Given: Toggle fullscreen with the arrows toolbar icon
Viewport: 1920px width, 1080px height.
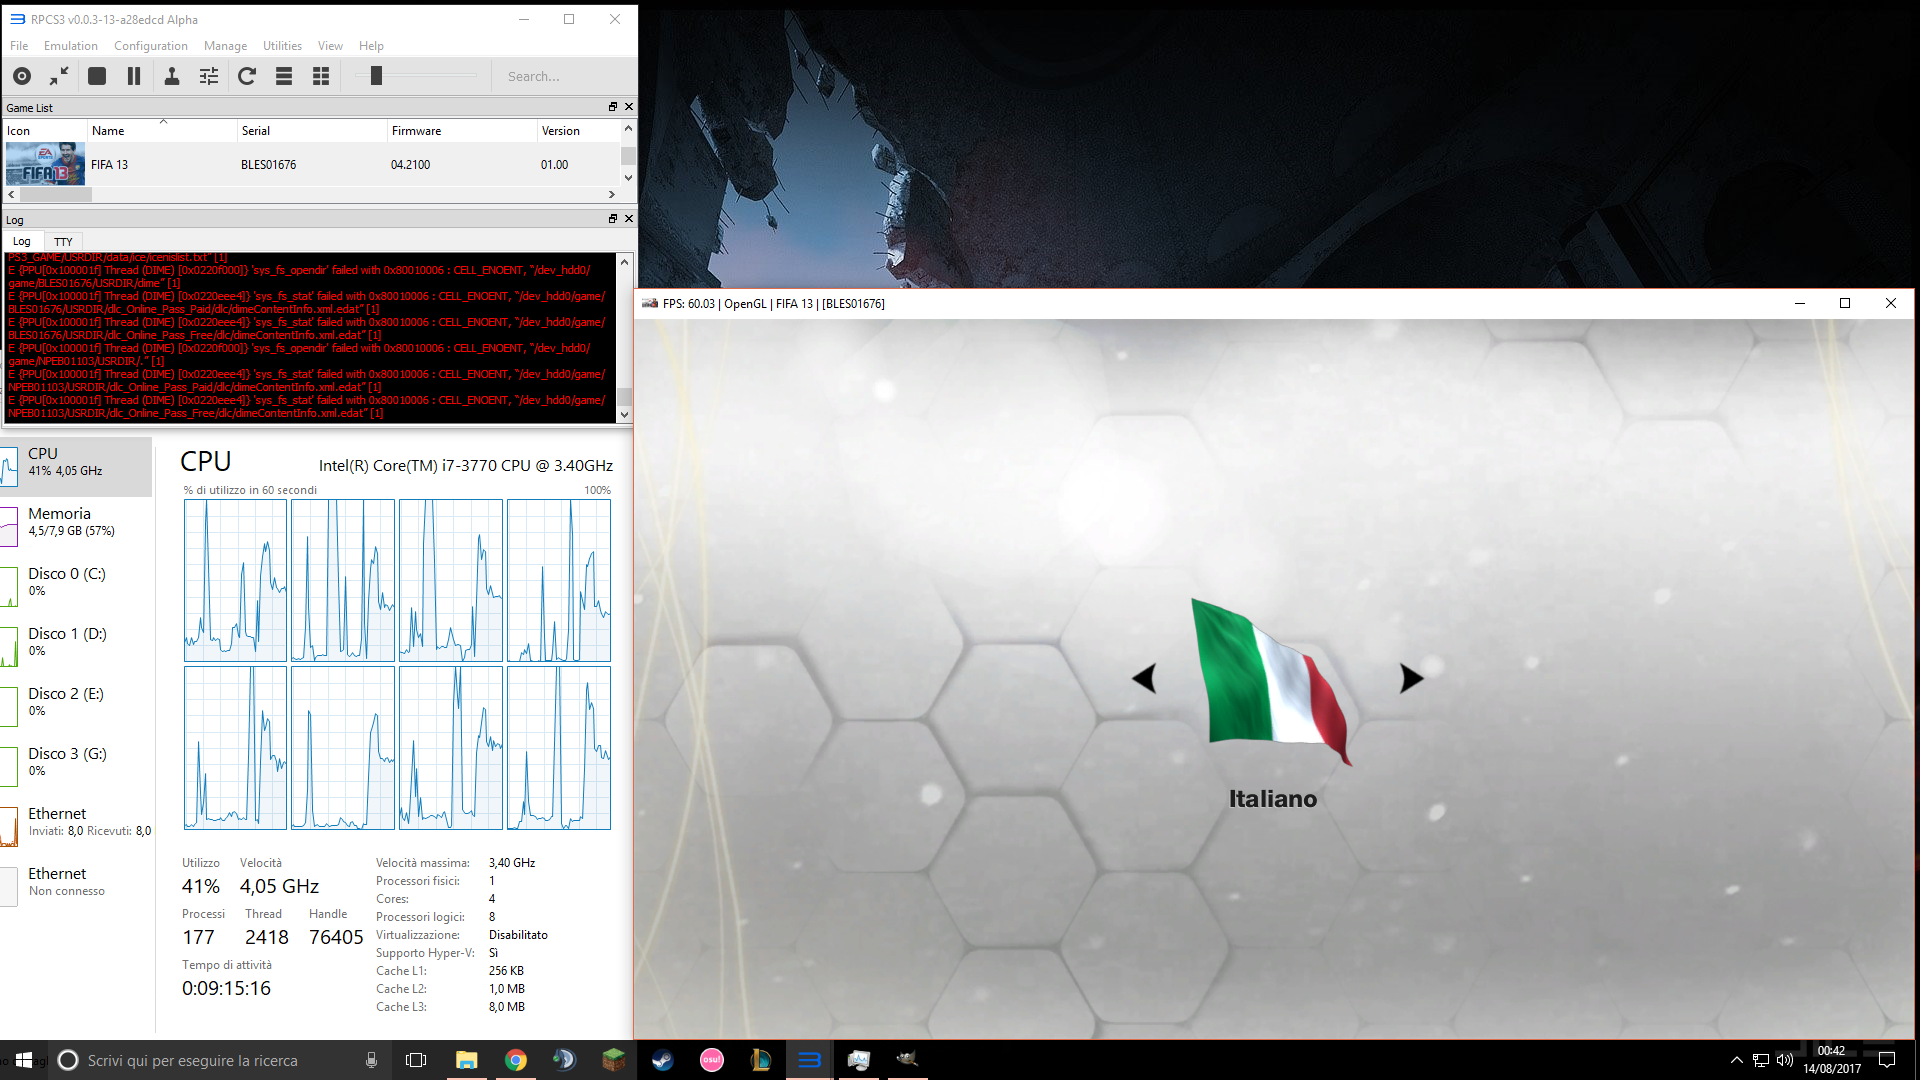Looking at the screenshot, I should pyautogui.click(x=59, y=76).
